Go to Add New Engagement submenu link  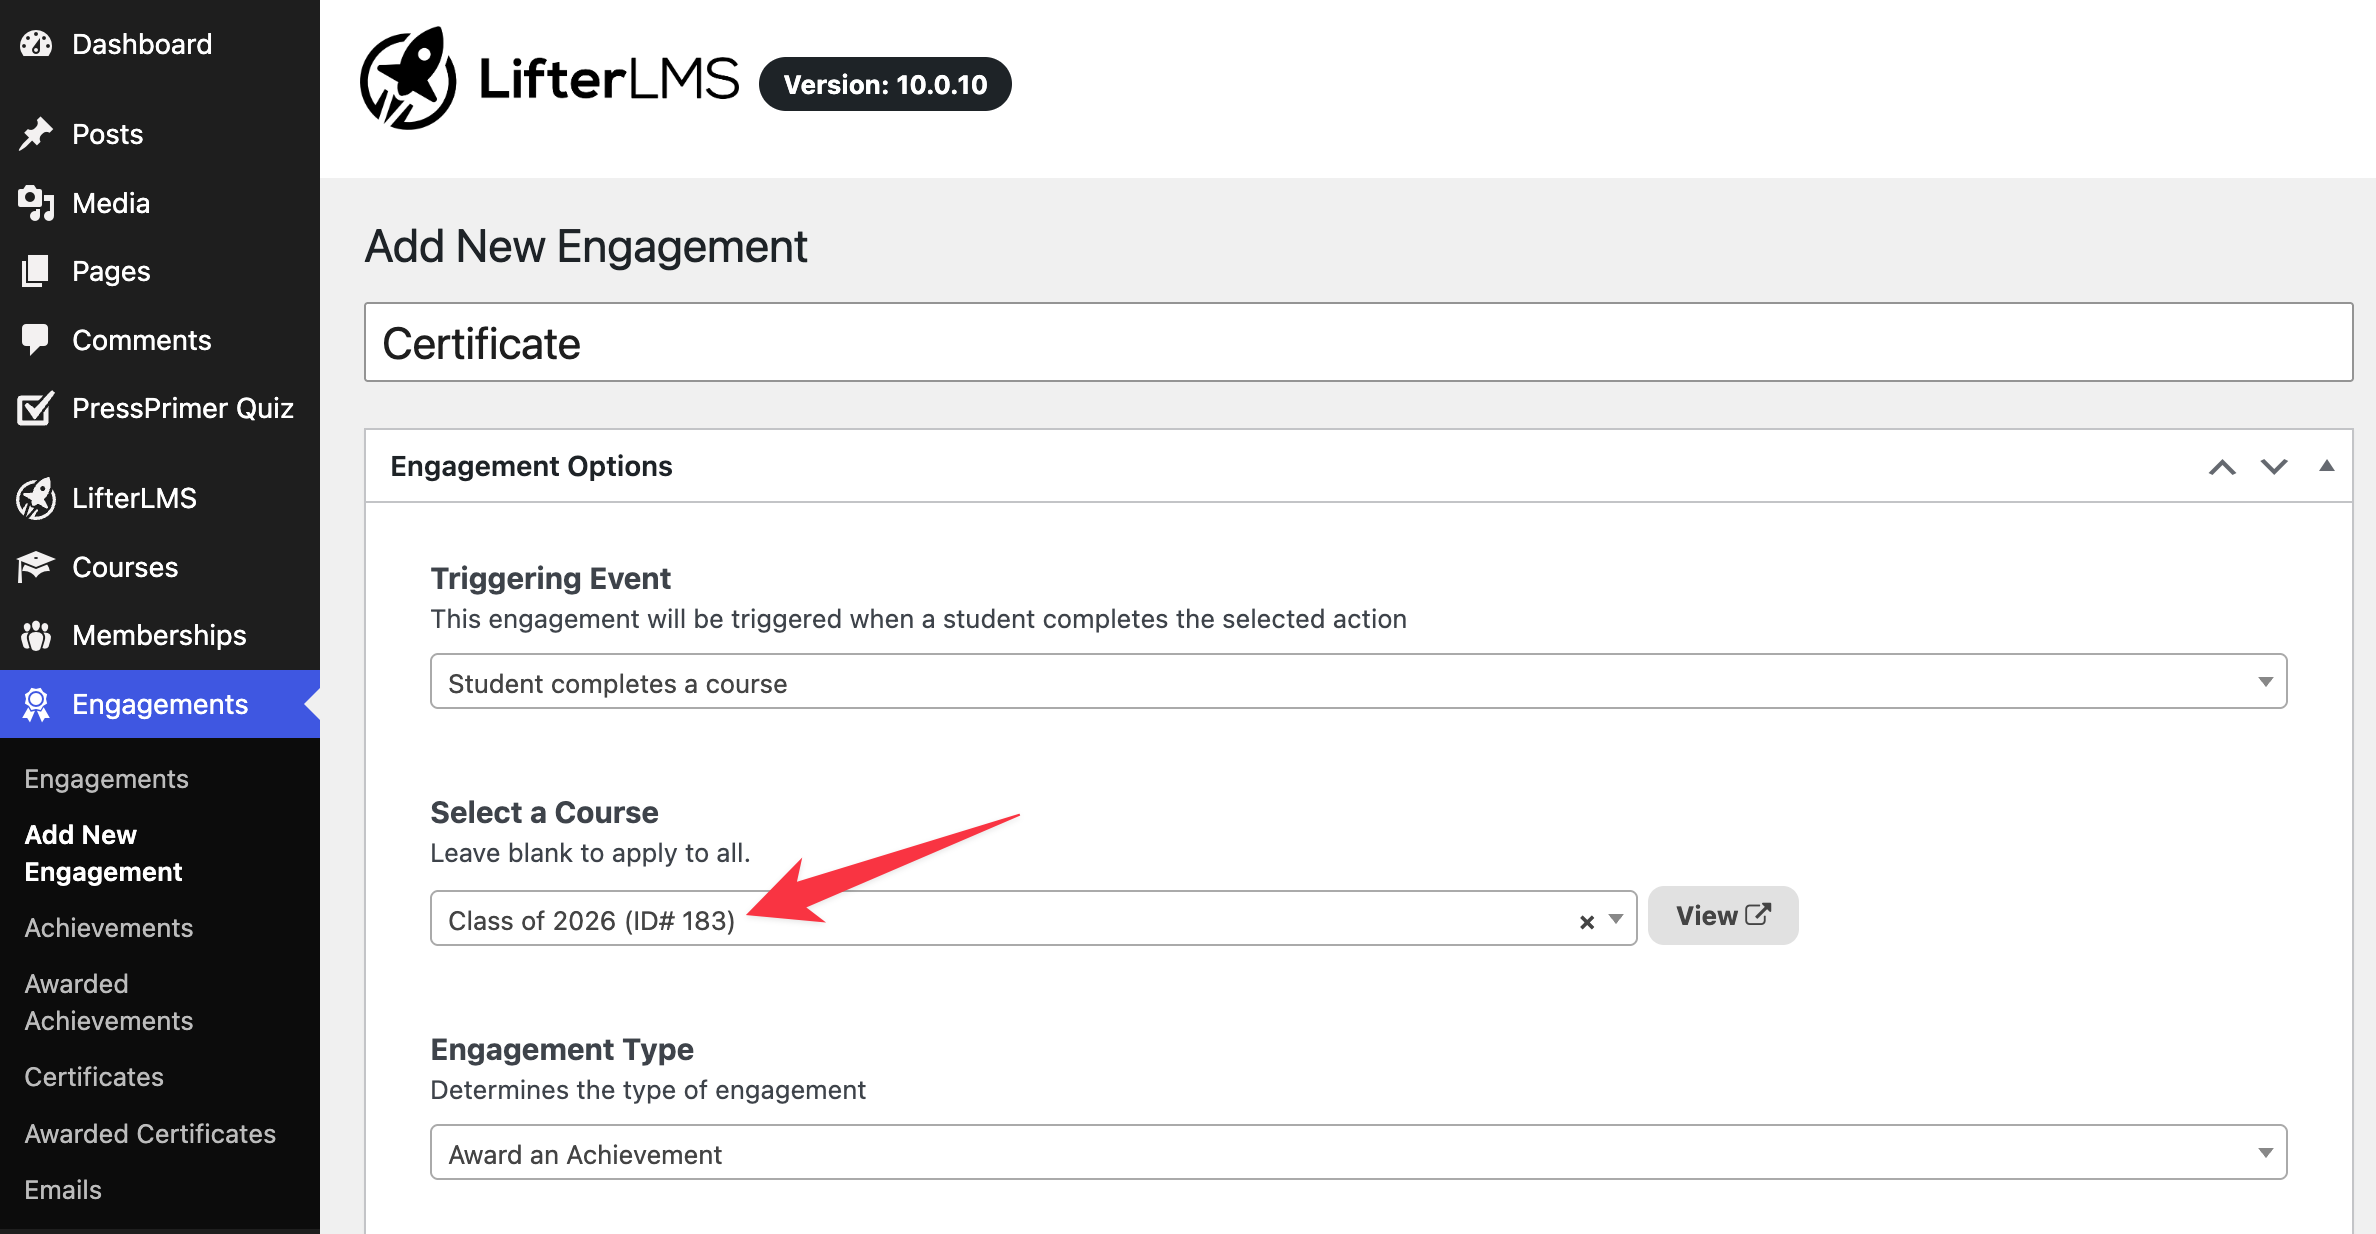[x=103, y=853]
